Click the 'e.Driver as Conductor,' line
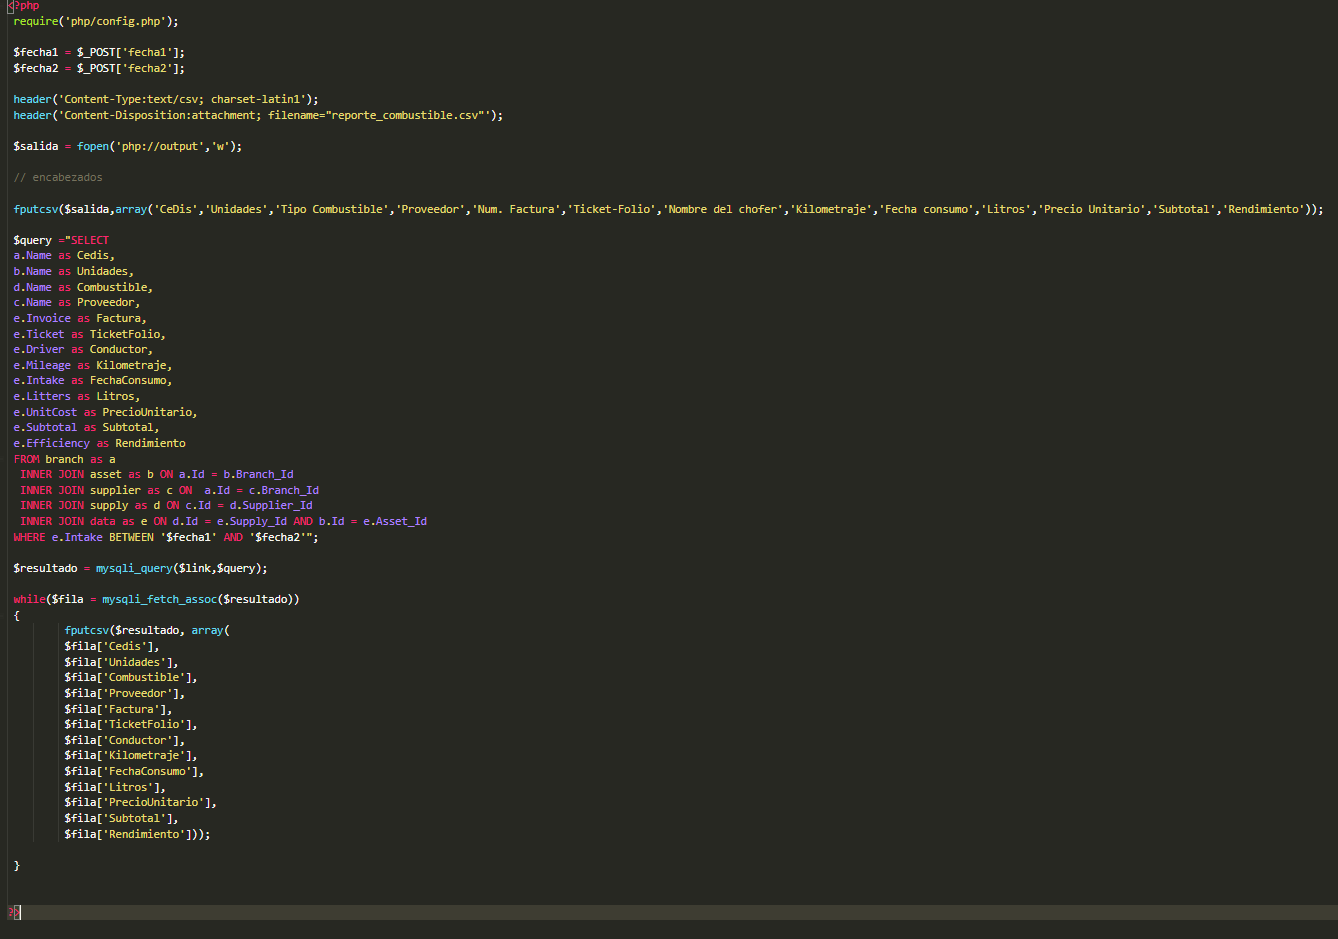1338x939 pixels. click(x=83, y=349)
